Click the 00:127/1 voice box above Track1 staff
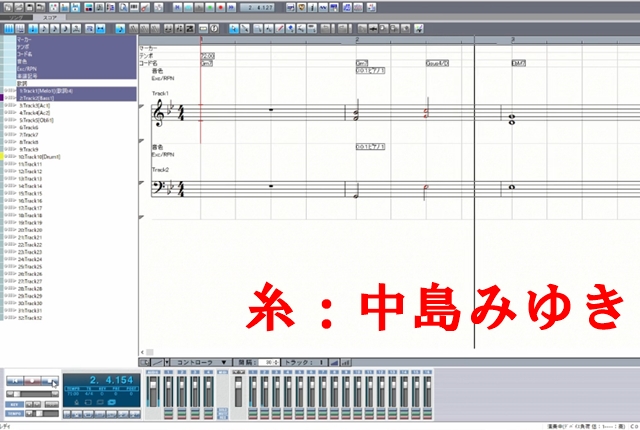This screenshot has height=430, width=640. [x=371, y=71]
